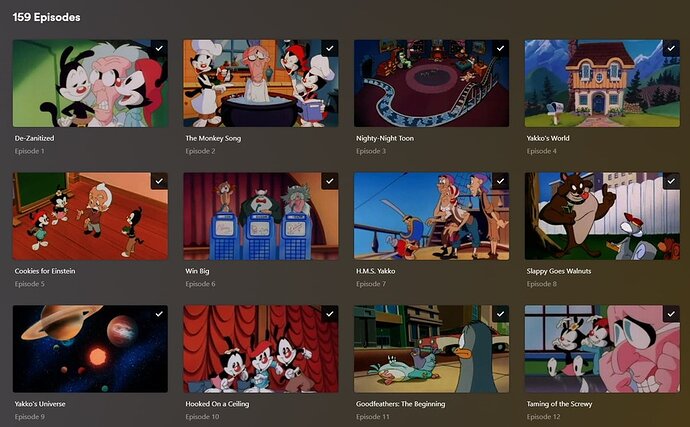Image resolution: width=690 pixels, height=427 pixels.
Task: Unmark Win Big episode as watched
Action: coord(330,181)
